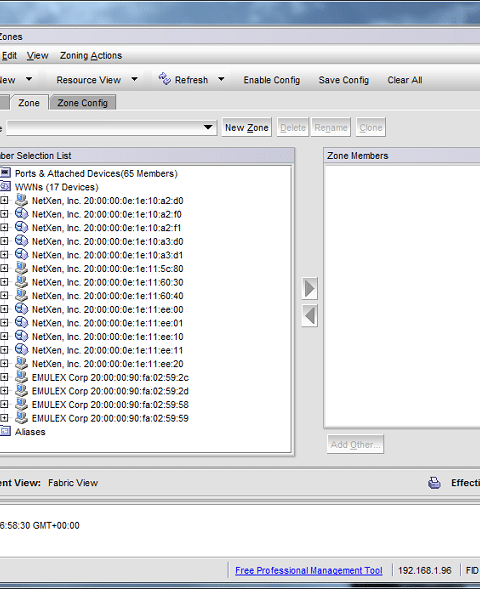Screen dimensions: 480x589
Task: Click device icon for EMULEX 20:00:00:90:fa:02:59:2d
Action: tap(22, 390)
